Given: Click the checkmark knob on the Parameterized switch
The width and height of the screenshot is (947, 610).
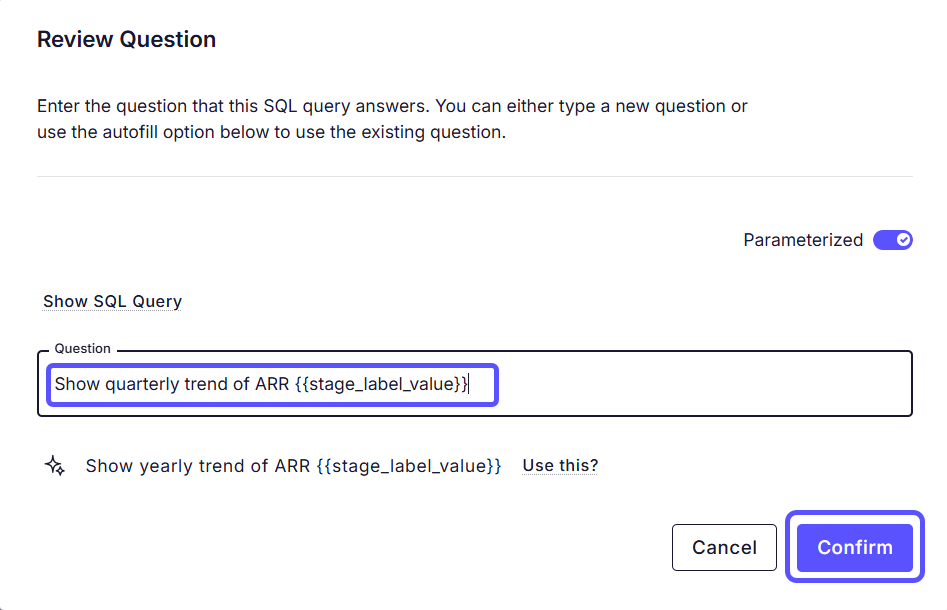Looking at the screenshot, I should pos(903,240).
